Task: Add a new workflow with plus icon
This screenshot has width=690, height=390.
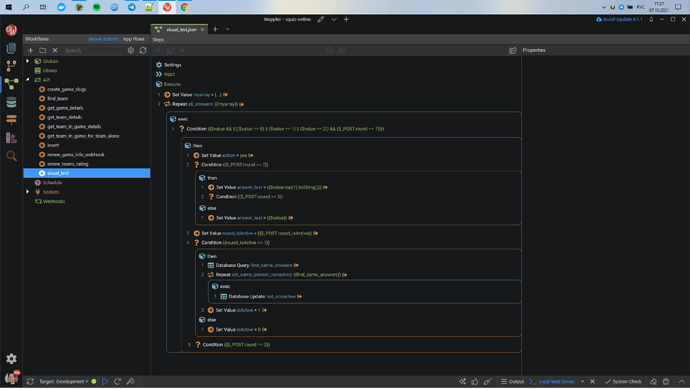Action: (30, 51)
